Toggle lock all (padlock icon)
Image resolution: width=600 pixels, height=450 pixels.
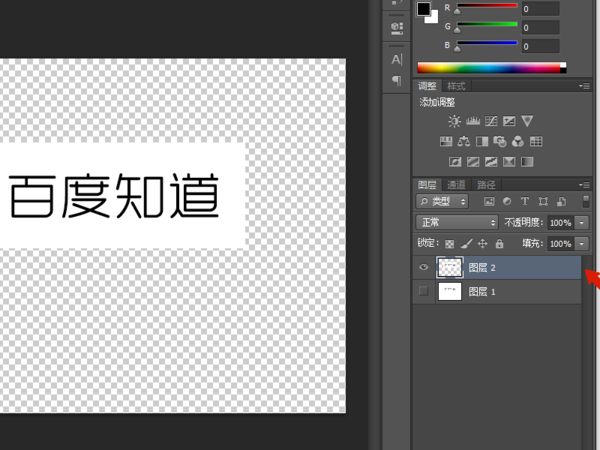pos(499,243)
